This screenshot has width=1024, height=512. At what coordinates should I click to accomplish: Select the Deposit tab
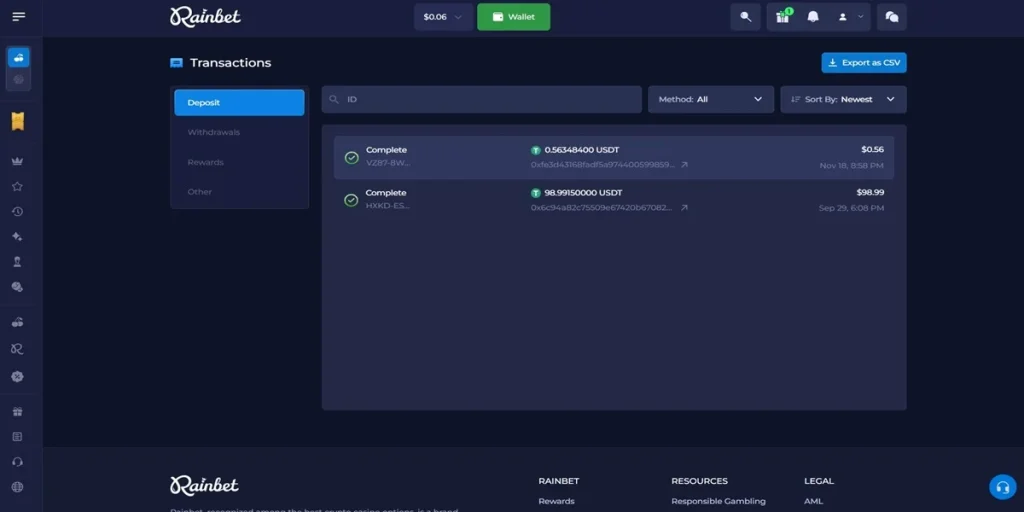click(x=239, y=103)
